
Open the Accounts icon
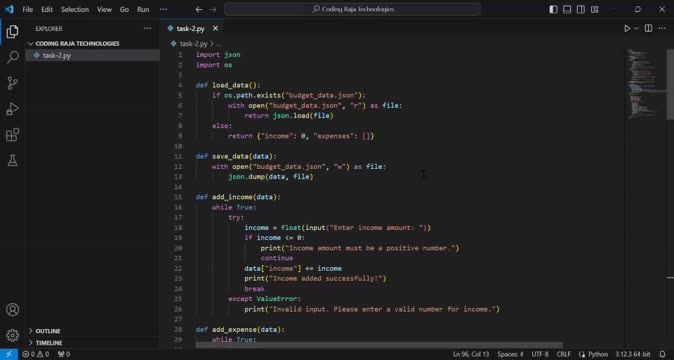tap(12, 309)
